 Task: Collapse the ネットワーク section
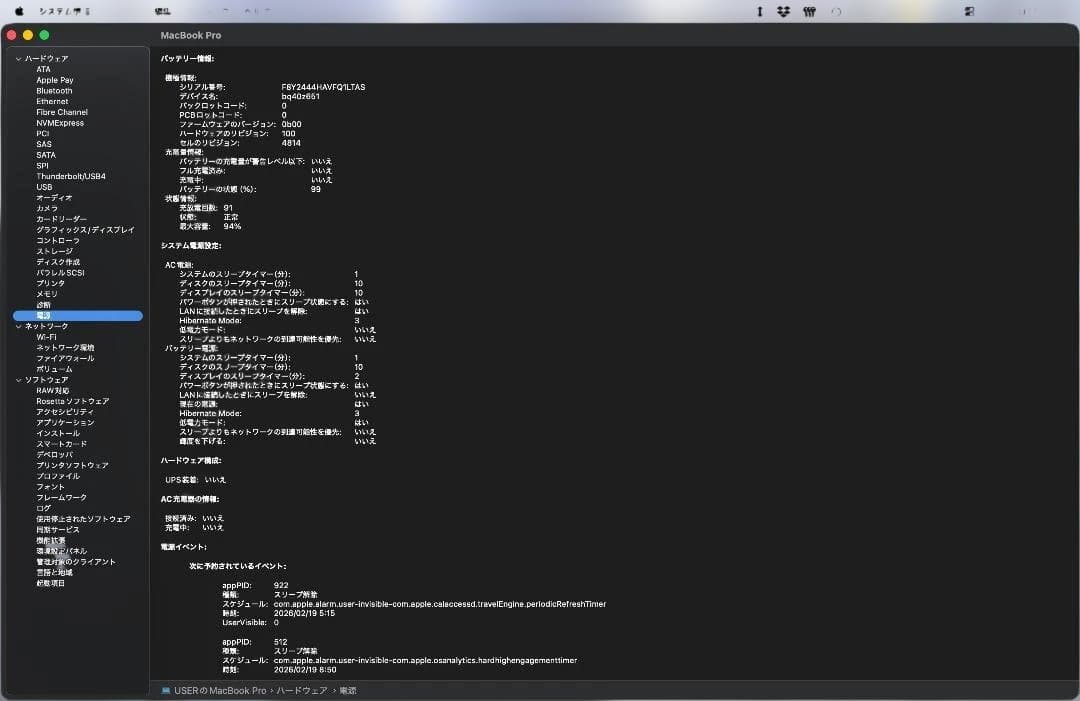[19, 326]
